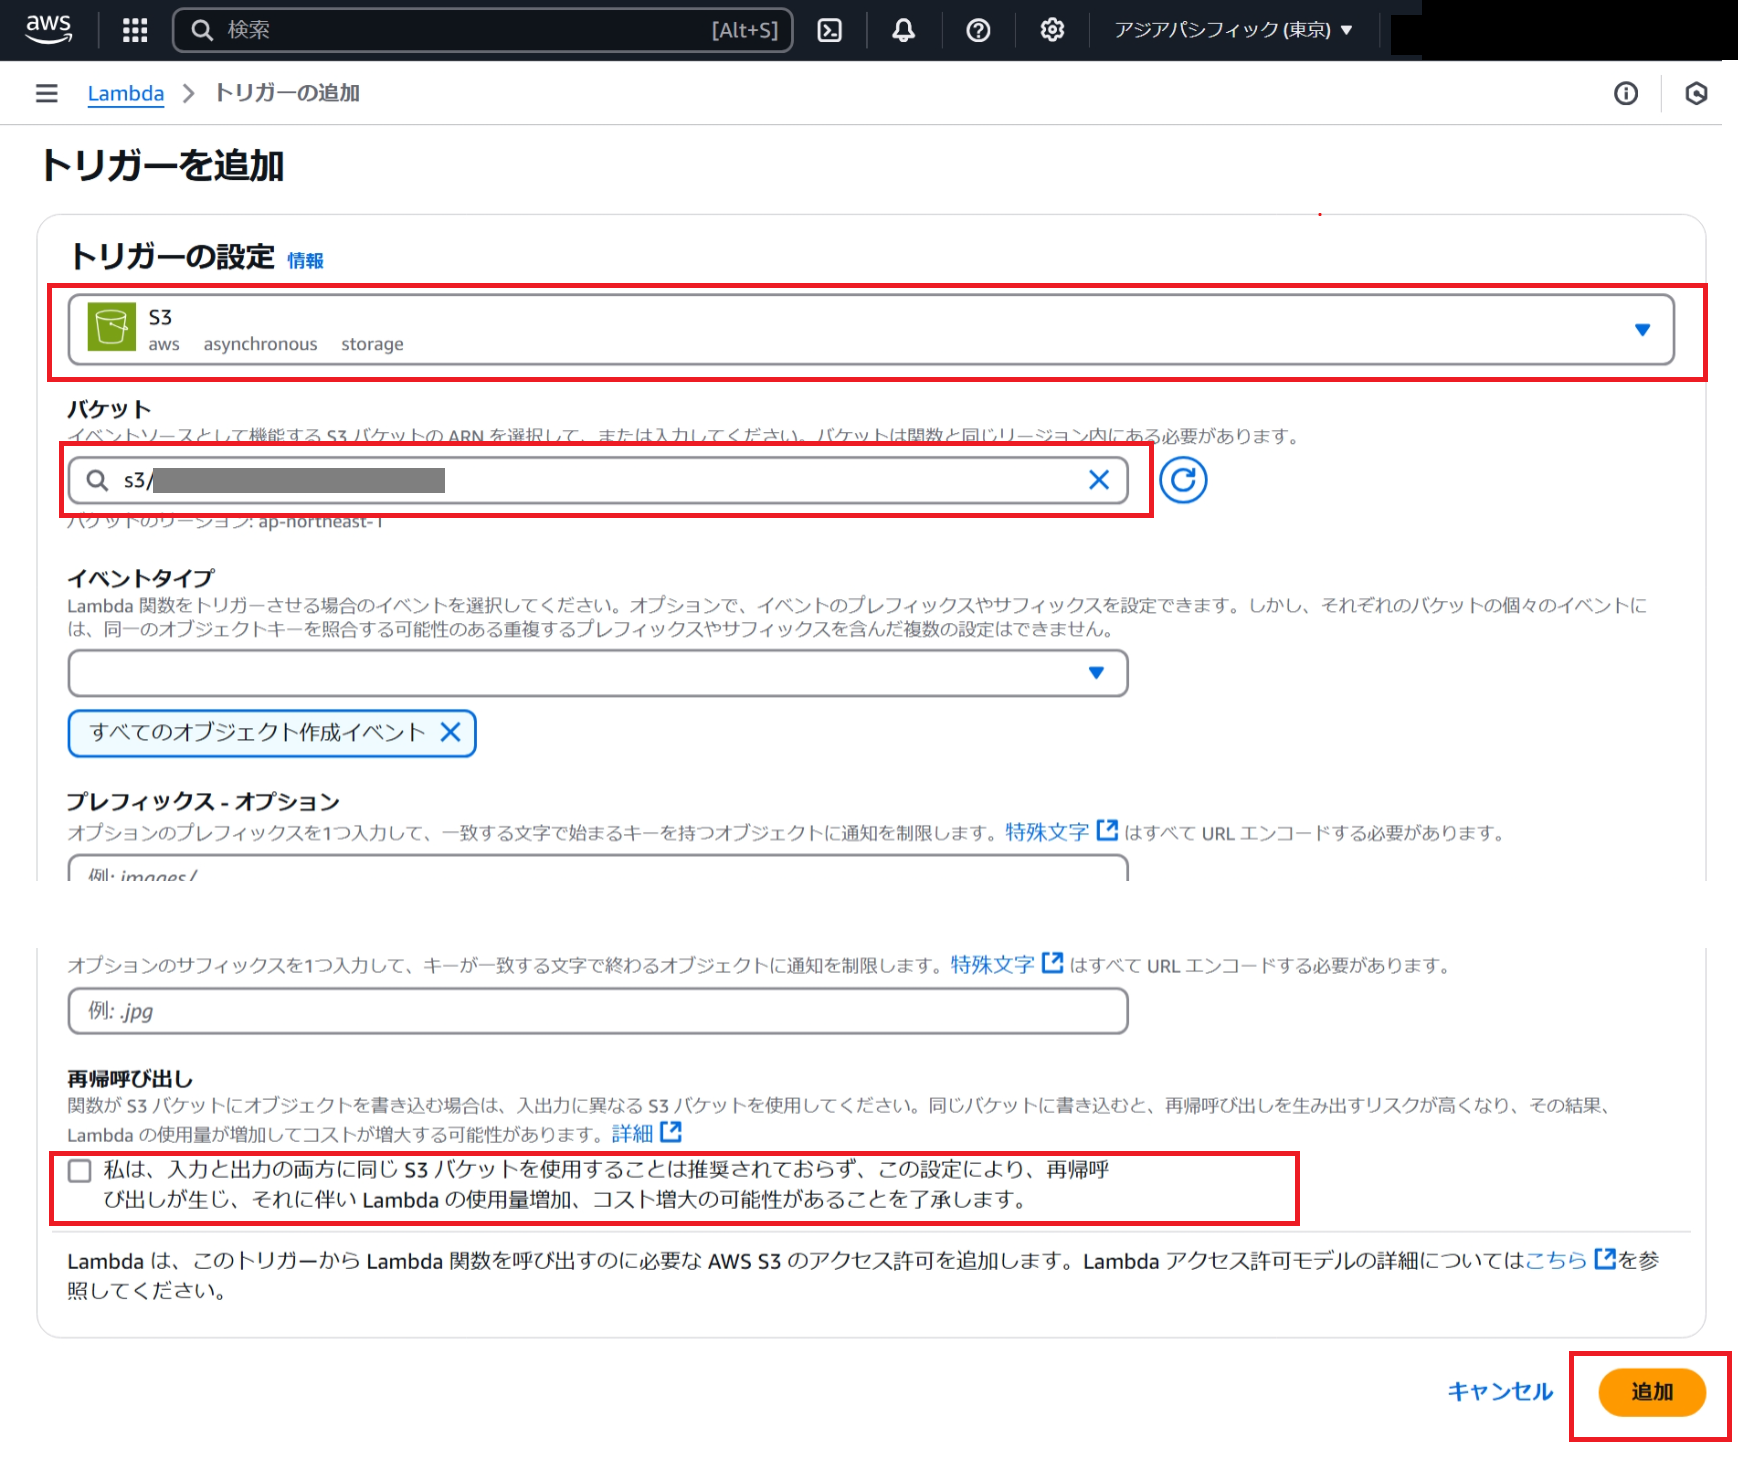Image resolution: width=1738 pixels, height=1458 pixels.
Task: Open the 特殊文字 link in suffix description
Action: click(x=1006, y=964)
